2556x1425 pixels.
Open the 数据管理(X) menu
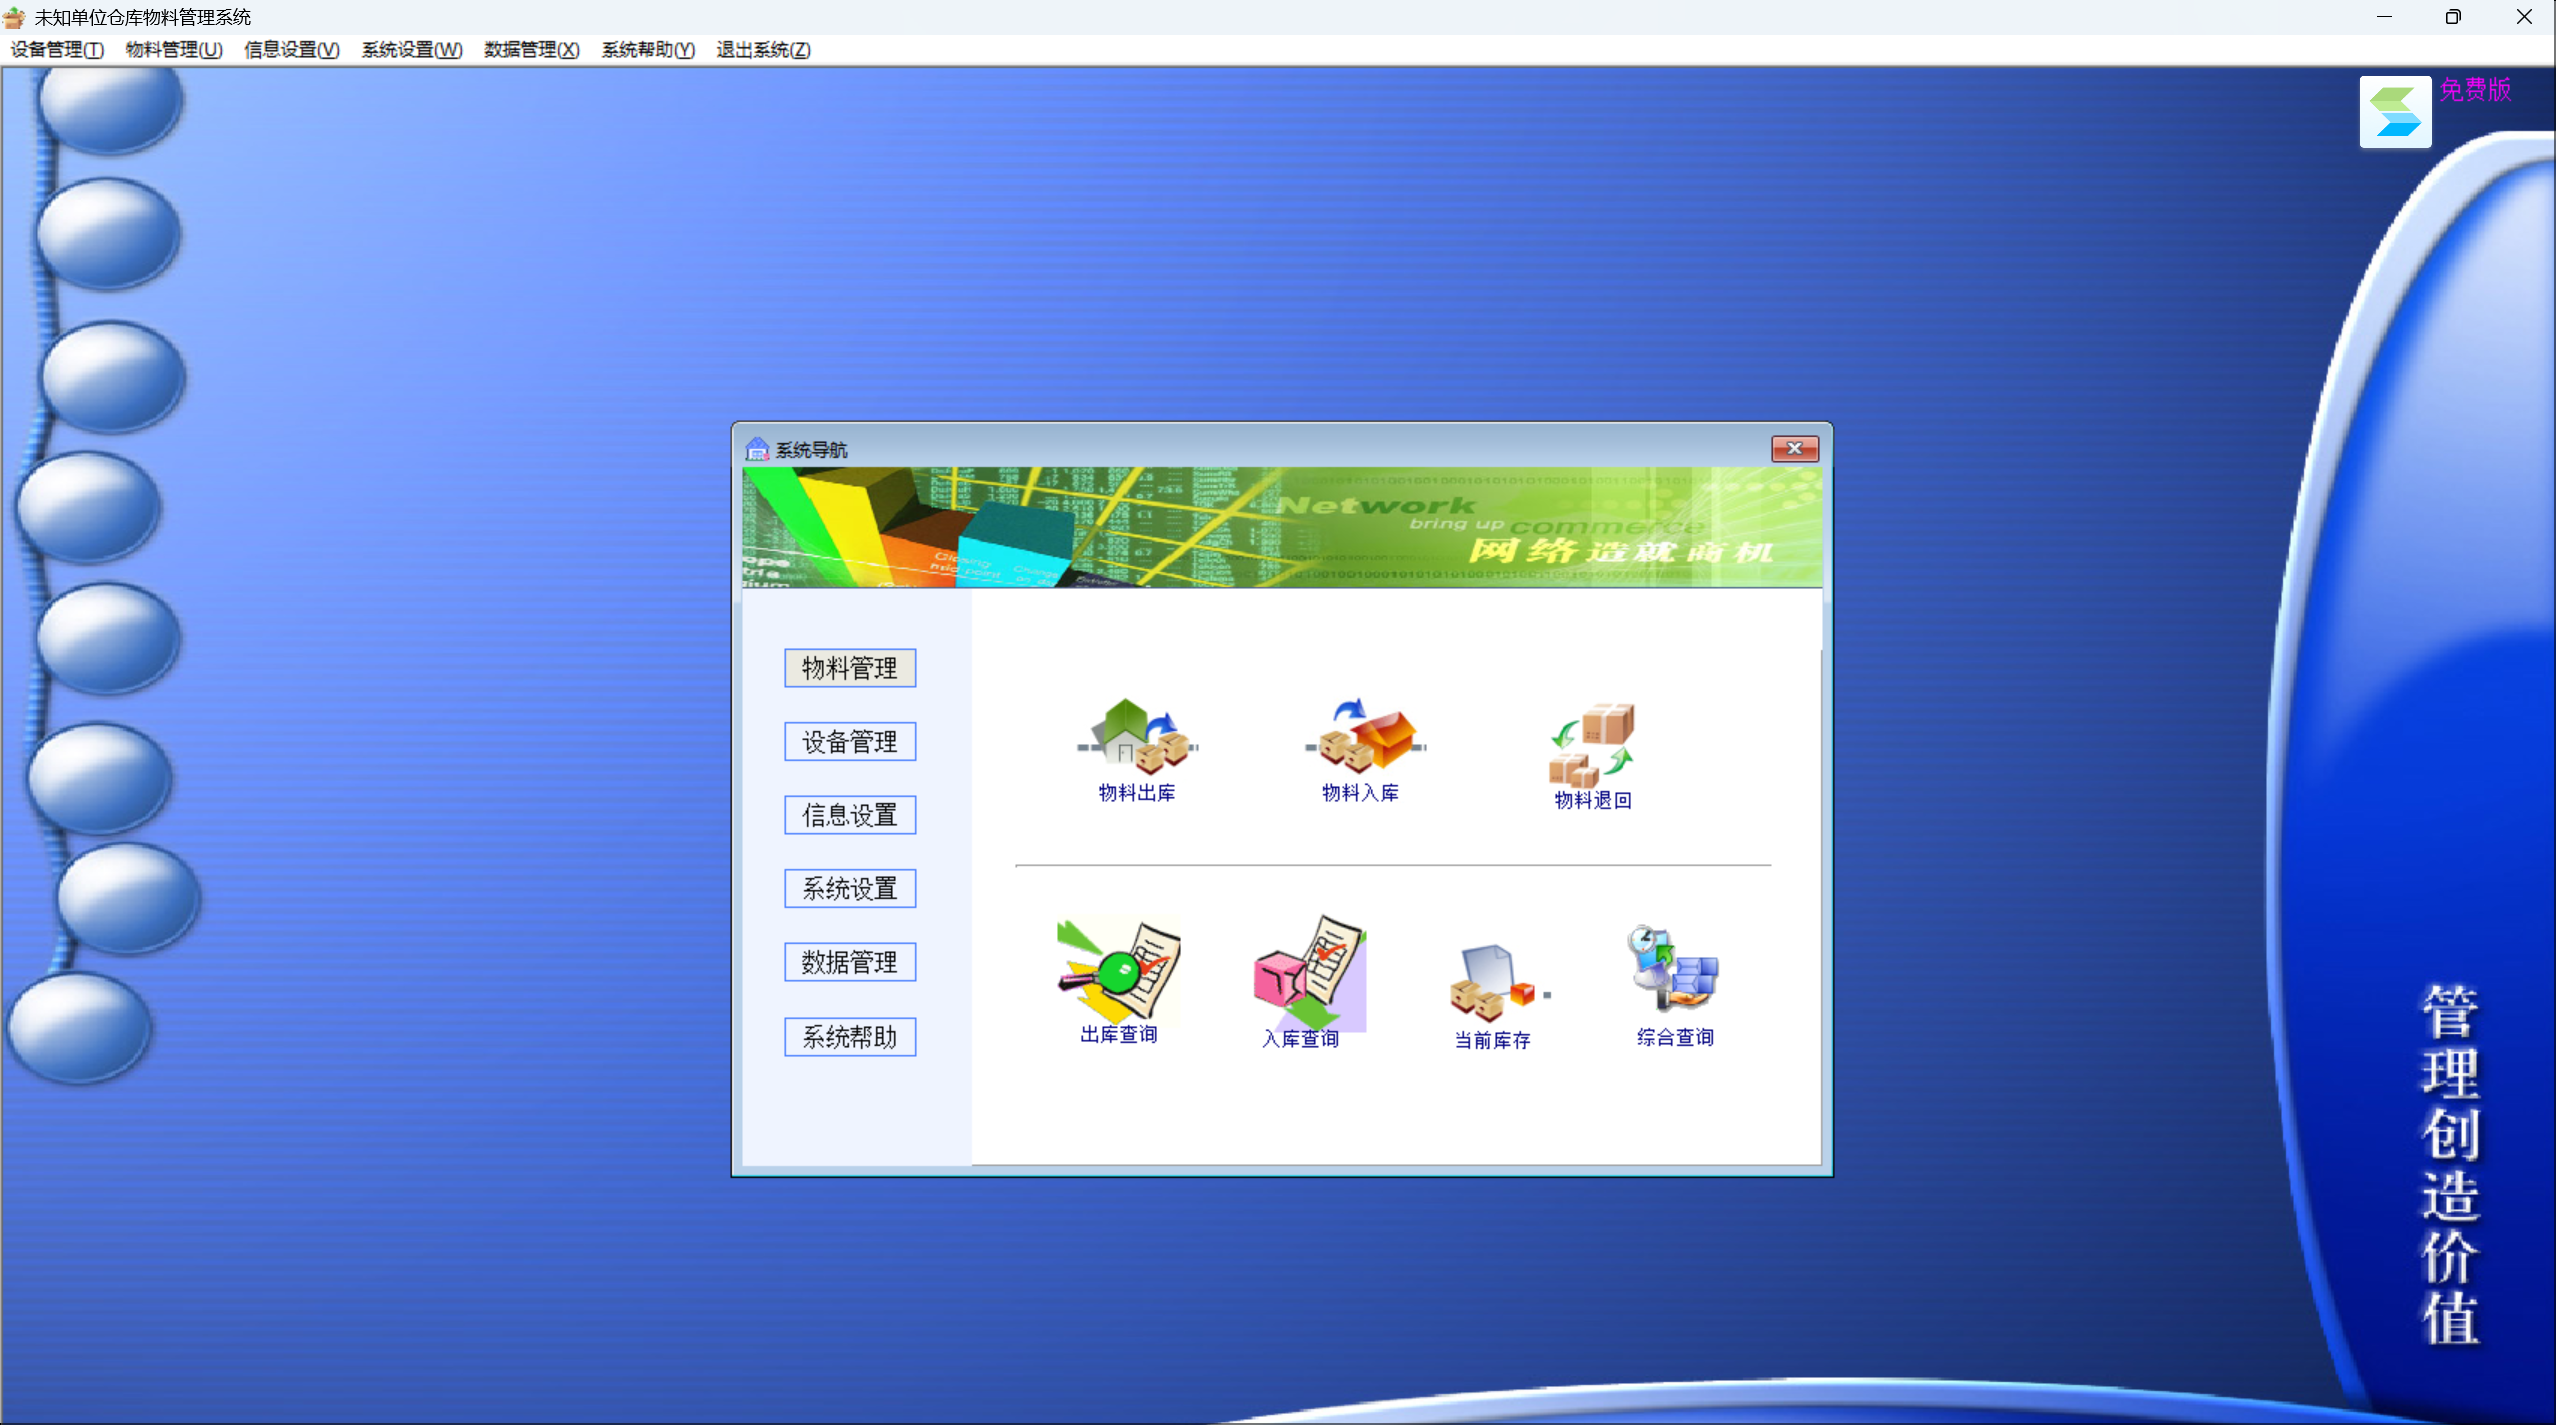[x=531, y=50]
